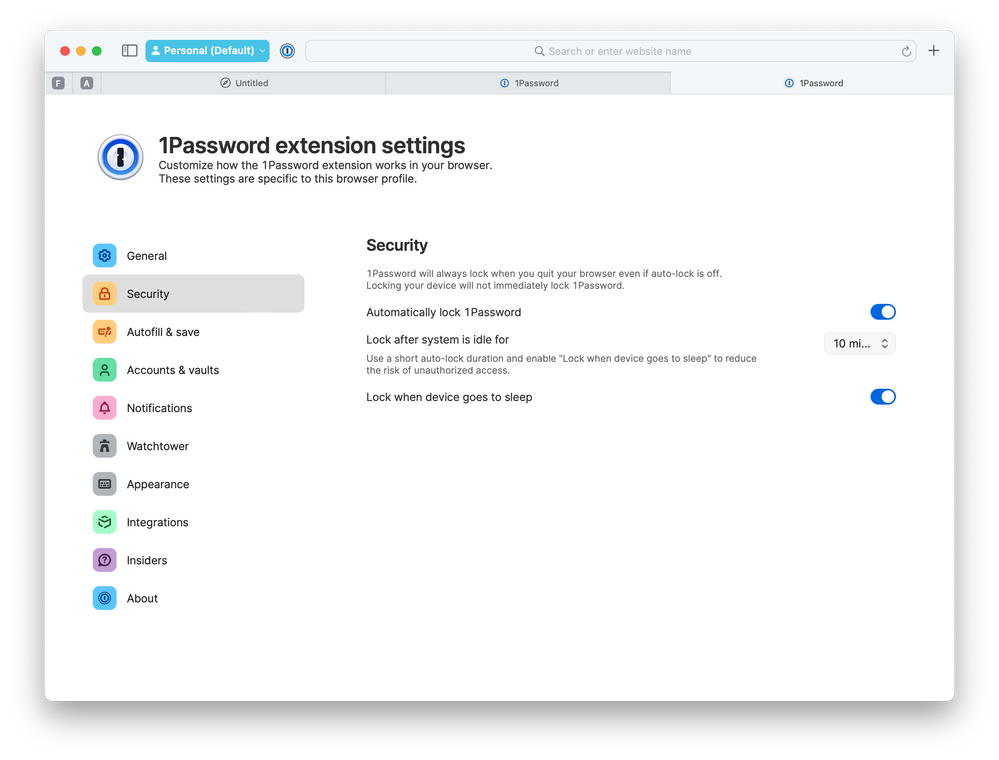Toggle Automatically lock 1Password switch

coord(882,312)
